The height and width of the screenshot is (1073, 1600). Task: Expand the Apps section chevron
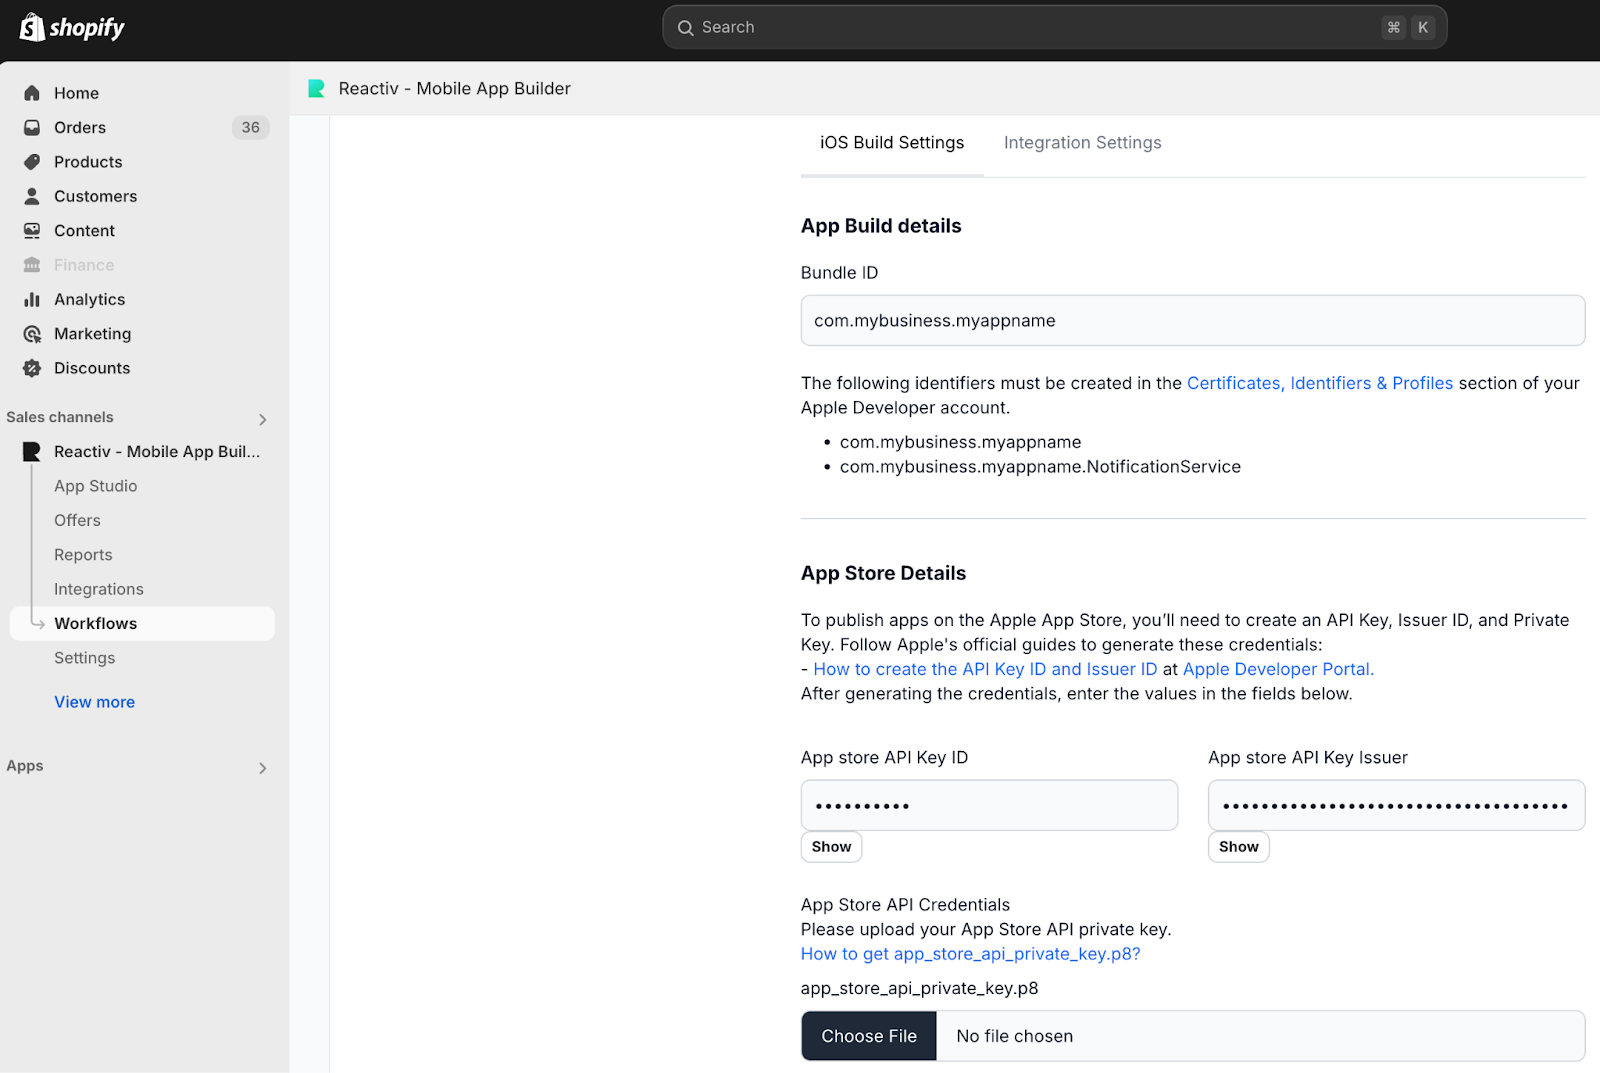pyautogui.click(x=262, y=768)
